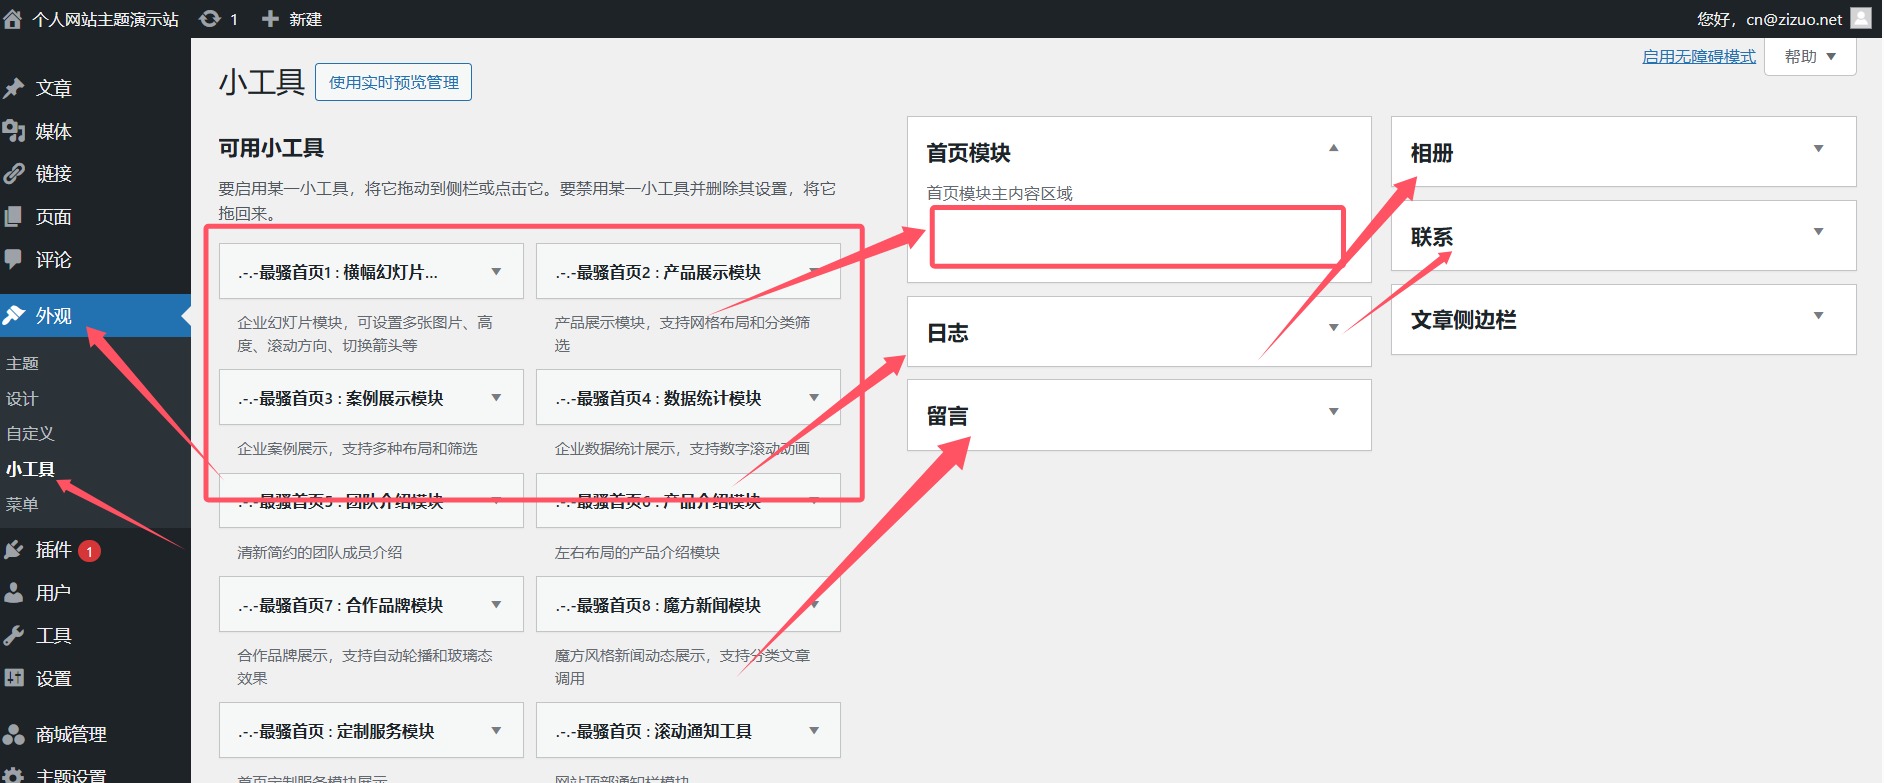Screen dimensions: 1884x783
Task: Click the Links chain icon
Action: tap(14, 174)
